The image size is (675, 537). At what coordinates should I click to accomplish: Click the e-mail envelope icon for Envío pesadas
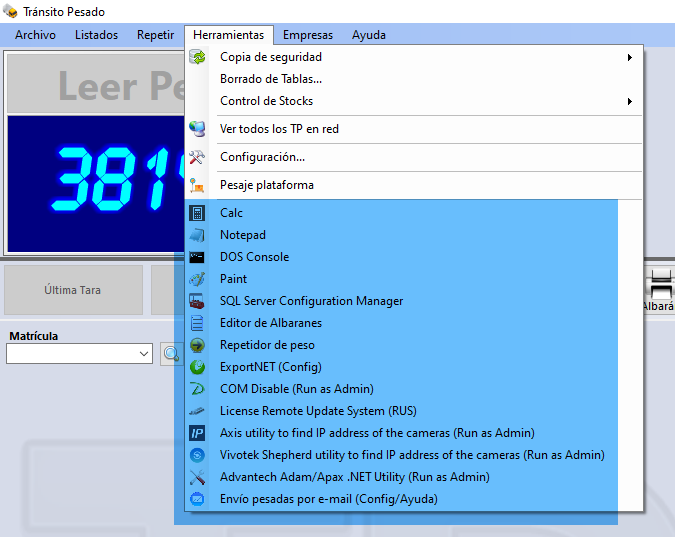[197, 499]
